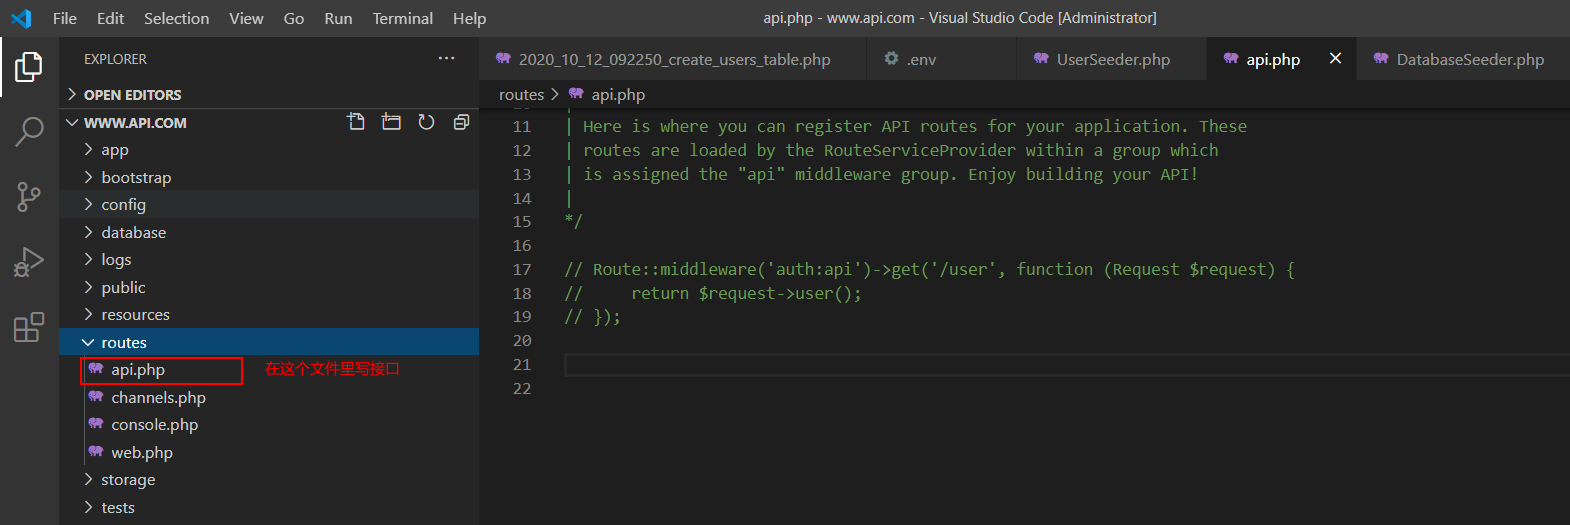Click the PHP icon beside web.php
The width and height of the screenshot is (1570, 525).
[x=96, y=452]
